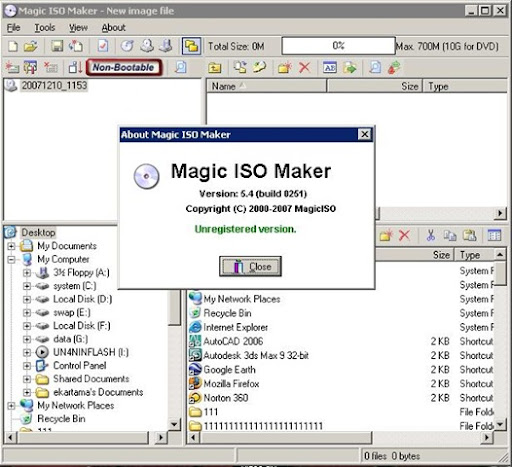
Task: Select Local Disk (F:) in tree
Action: pos(82,326)
